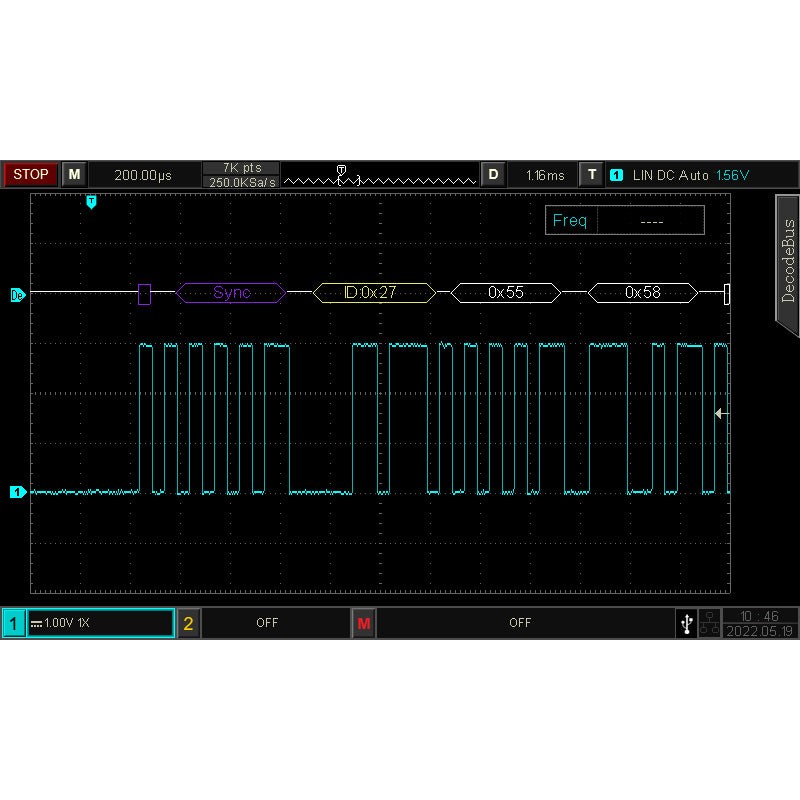This screenshot has width=800, height=800.
Task: Click the De decode bus marker
Action: (x=17, y=295)
